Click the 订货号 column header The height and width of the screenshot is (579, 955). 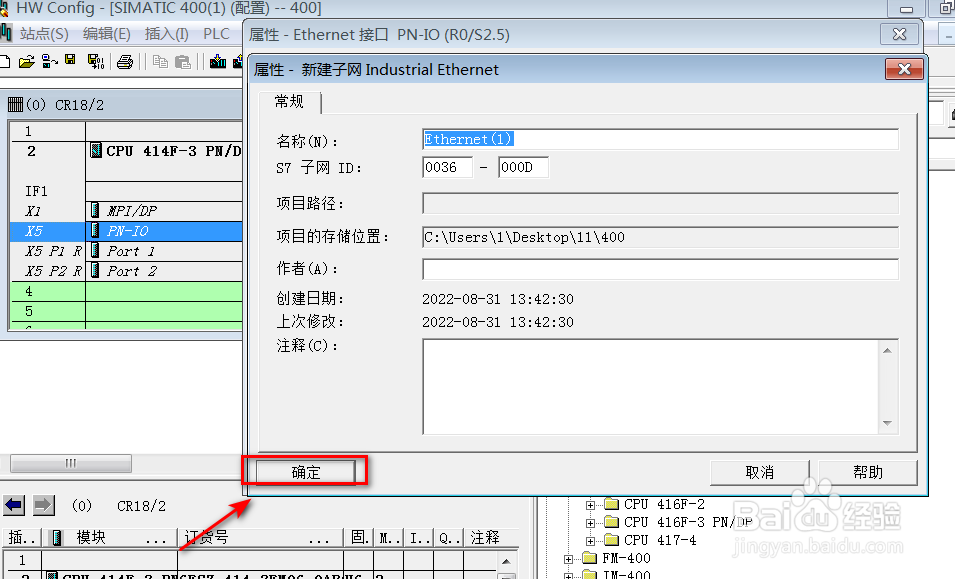coord(260,537)
